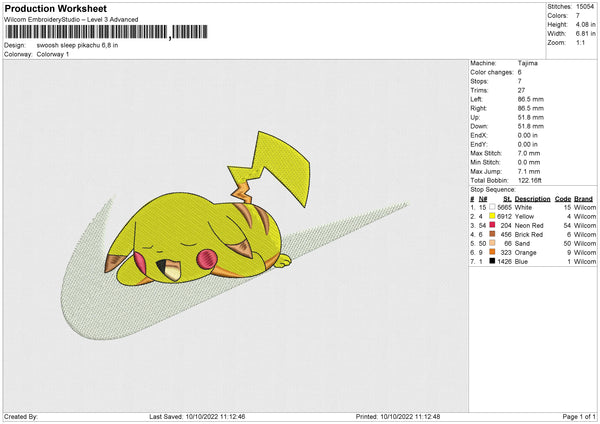This screenshot has width=600, height=424.
Task: Click the Right extent value 86.5 mm
Action: (x=531, y=108)
